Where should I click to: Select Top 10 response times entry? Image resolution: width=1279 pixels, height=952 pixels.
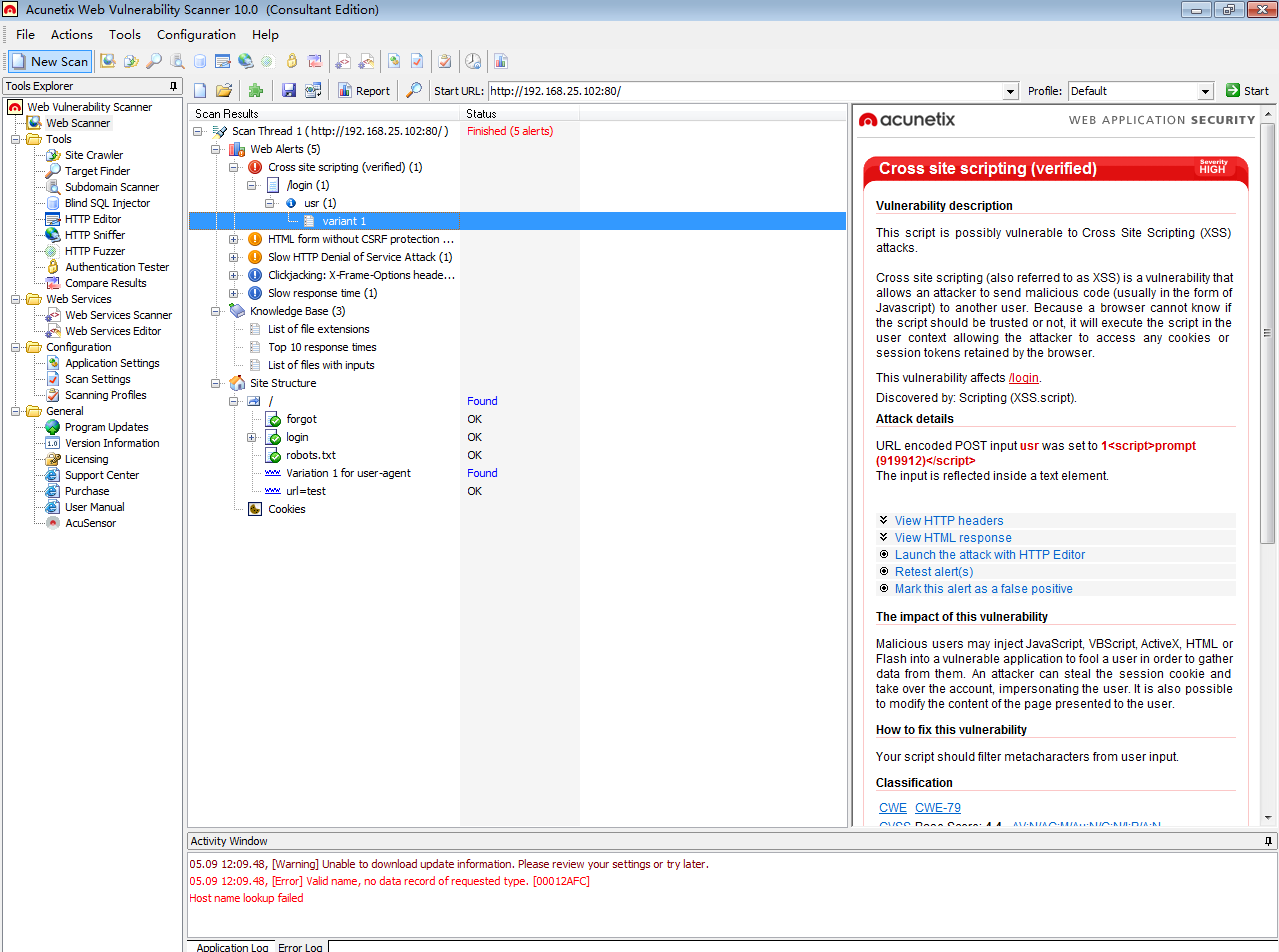[x=322, y=347]
